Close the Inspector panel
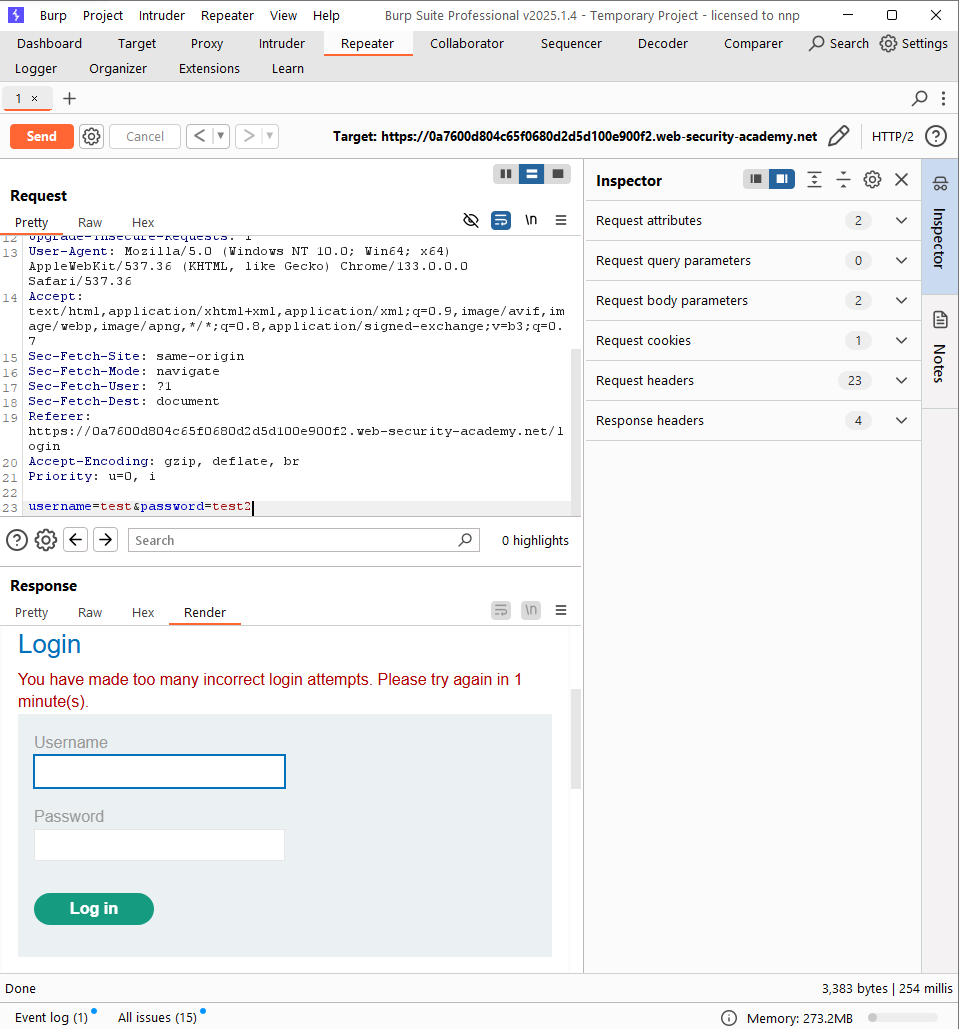Image resolution: width=959 pixels, height=1029 pixels. tap(901, 180)
